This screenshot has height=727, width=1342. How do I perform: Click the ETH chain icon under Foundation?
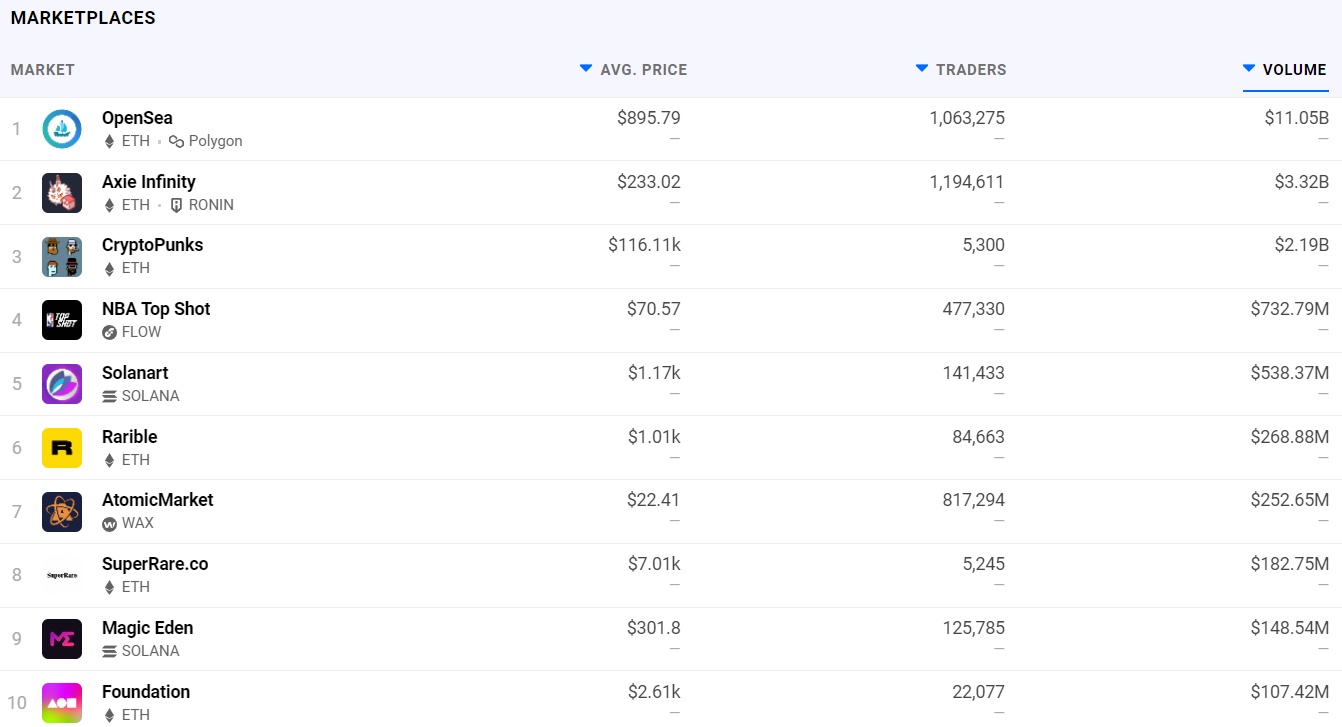point(110,715)
